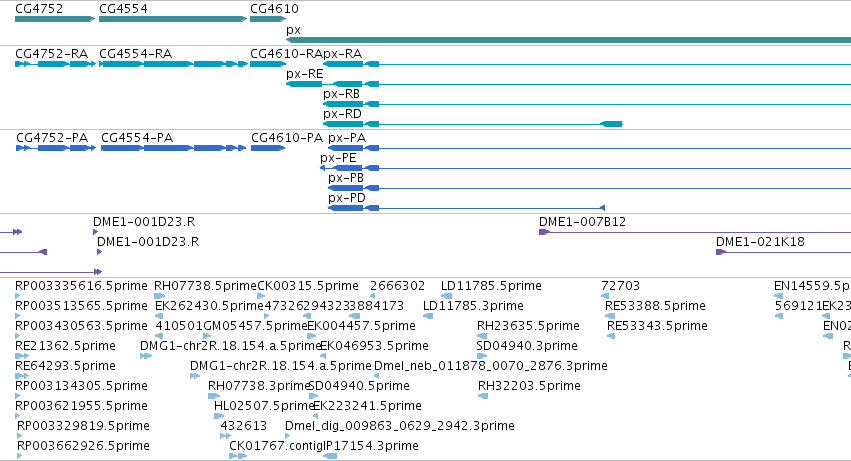The image size is (851, 461).
Task: Open the RP003662926.5prime EST label
Action: coord(83,447)
